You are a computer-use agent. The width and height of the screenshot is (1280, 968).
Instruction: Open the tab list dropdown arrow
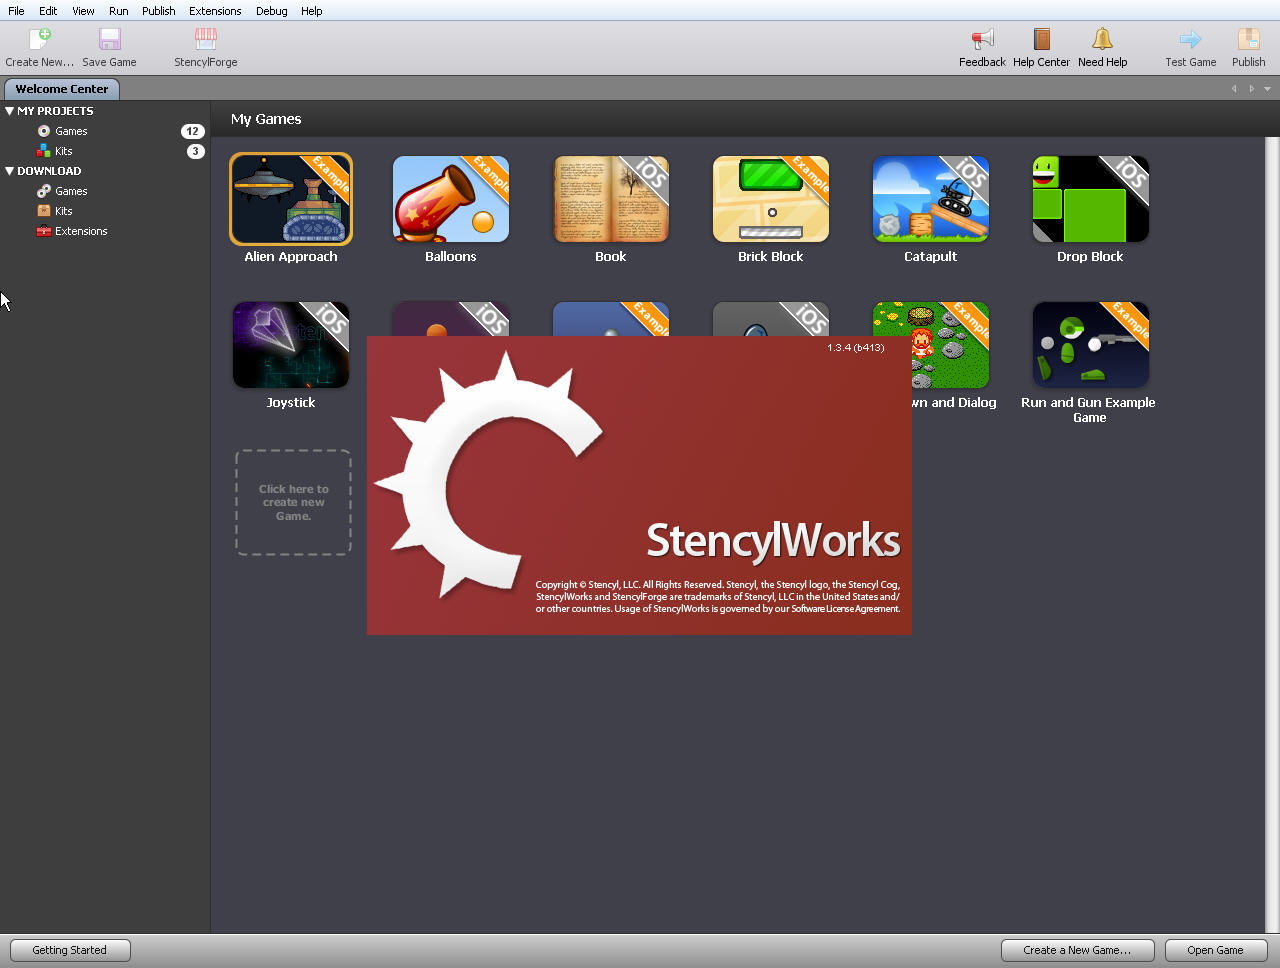click(1268, 89)
